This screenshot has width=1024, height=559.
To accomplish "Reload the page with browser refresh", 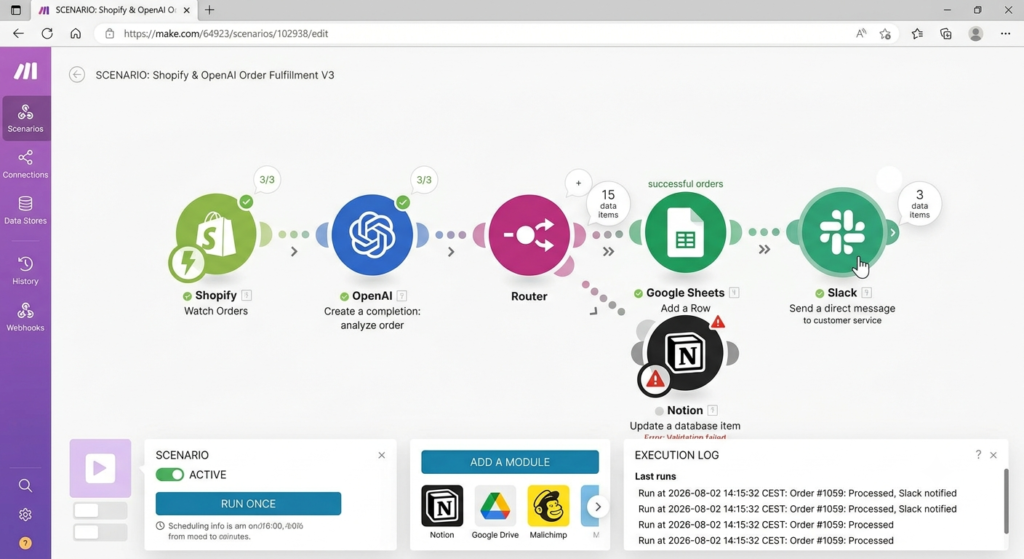I will tap(47, 33).
